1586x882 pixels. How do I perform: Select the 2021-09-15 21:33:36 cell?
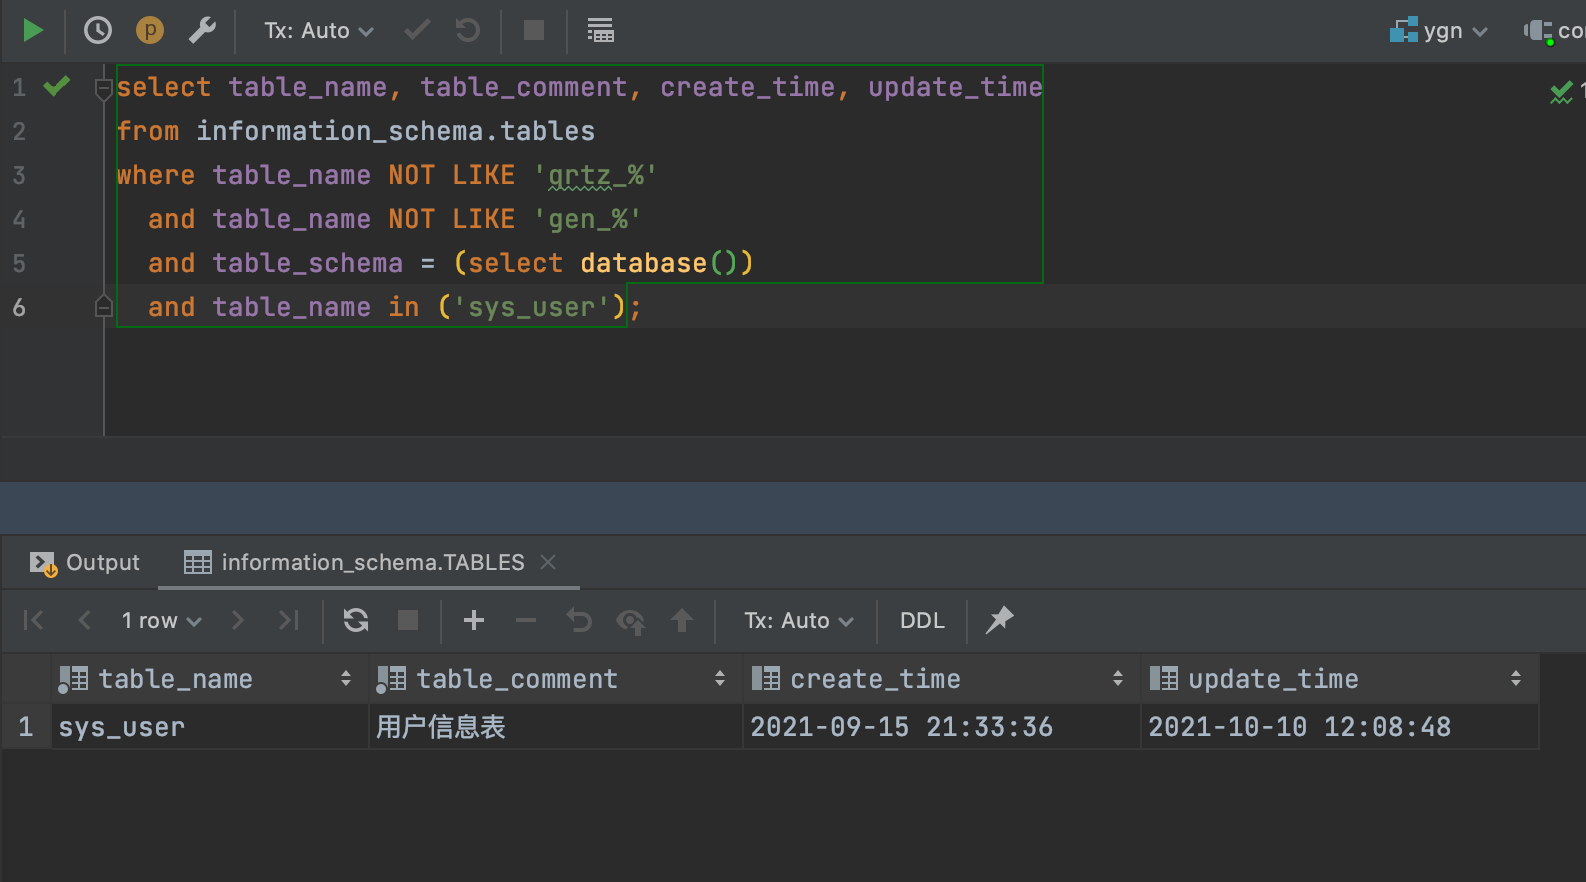[941, 727]
